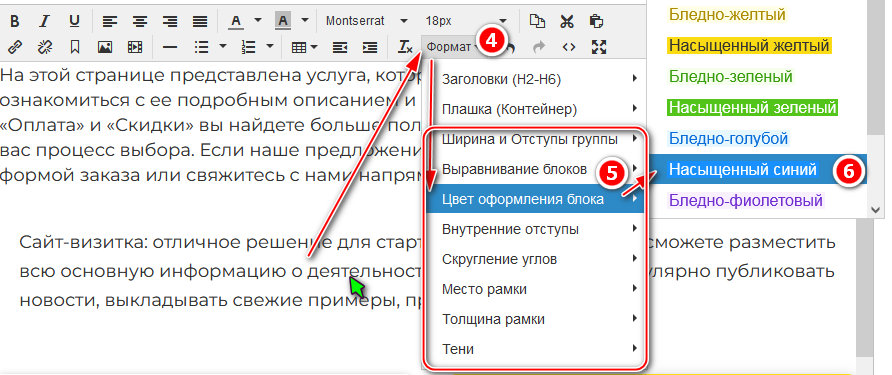This screenshot has height=375, width=892.
Task: Open the Montserrat font family dropdown
Action: [x=366, y=21]
